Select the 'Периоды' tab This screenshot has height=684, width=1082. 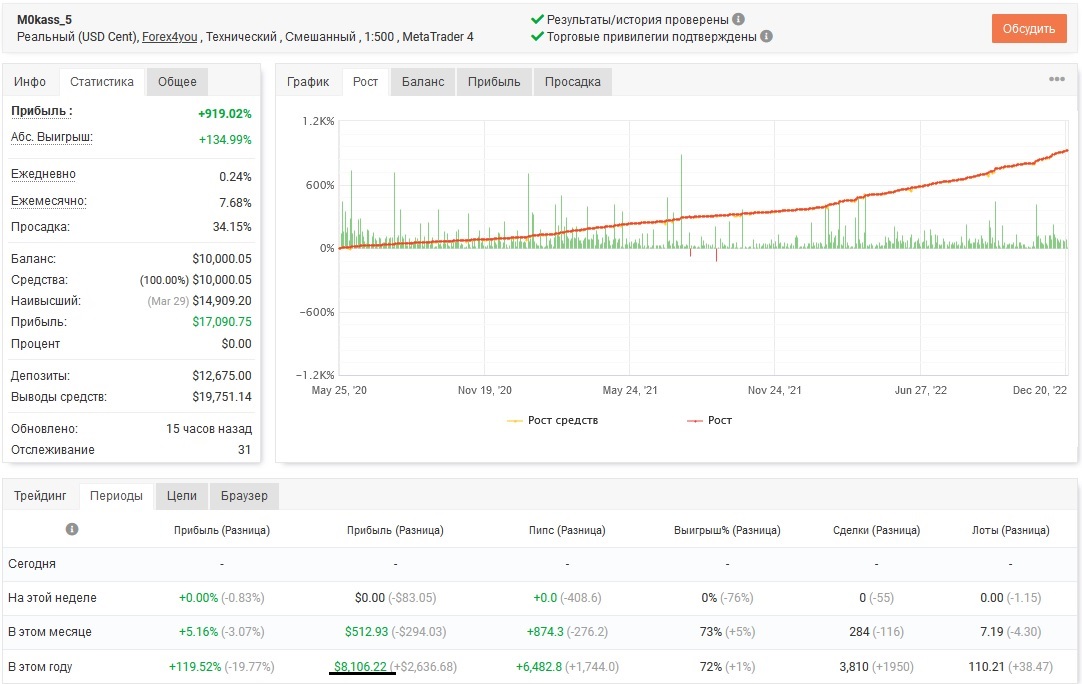click(116, 496)
